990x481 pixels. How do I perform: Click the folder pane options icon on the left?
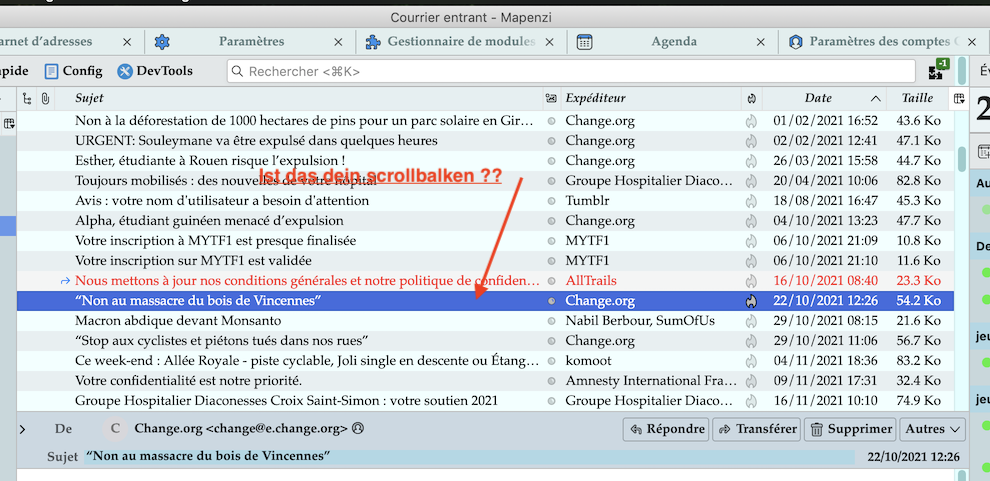click(x=9, y=124)
